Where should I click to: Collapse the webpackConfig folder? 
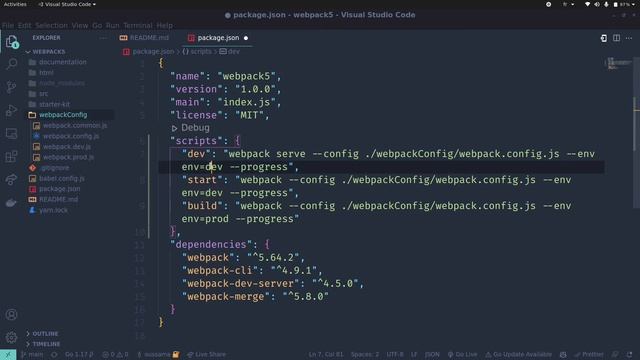58,115
